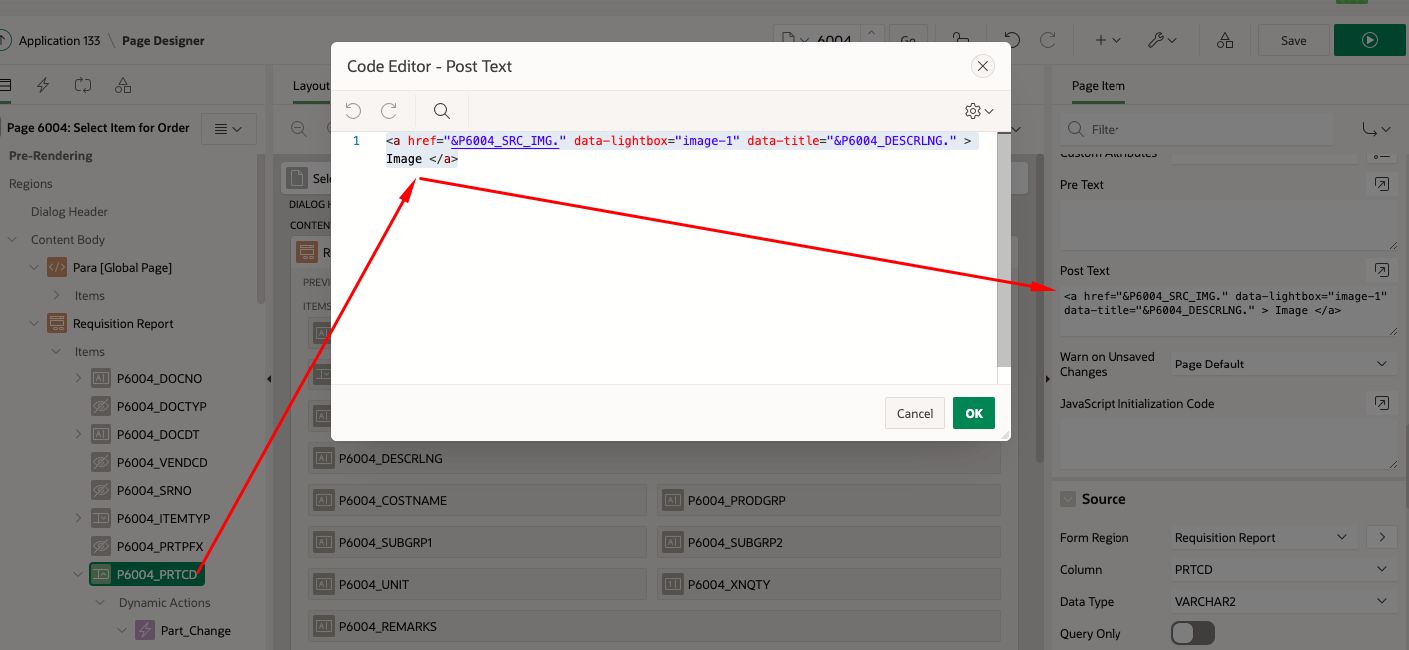Image resolution: width=1409 pixels, height=650 pixels.
Task: Switch to the Rendering tree tab
Action: coord(6,86)
